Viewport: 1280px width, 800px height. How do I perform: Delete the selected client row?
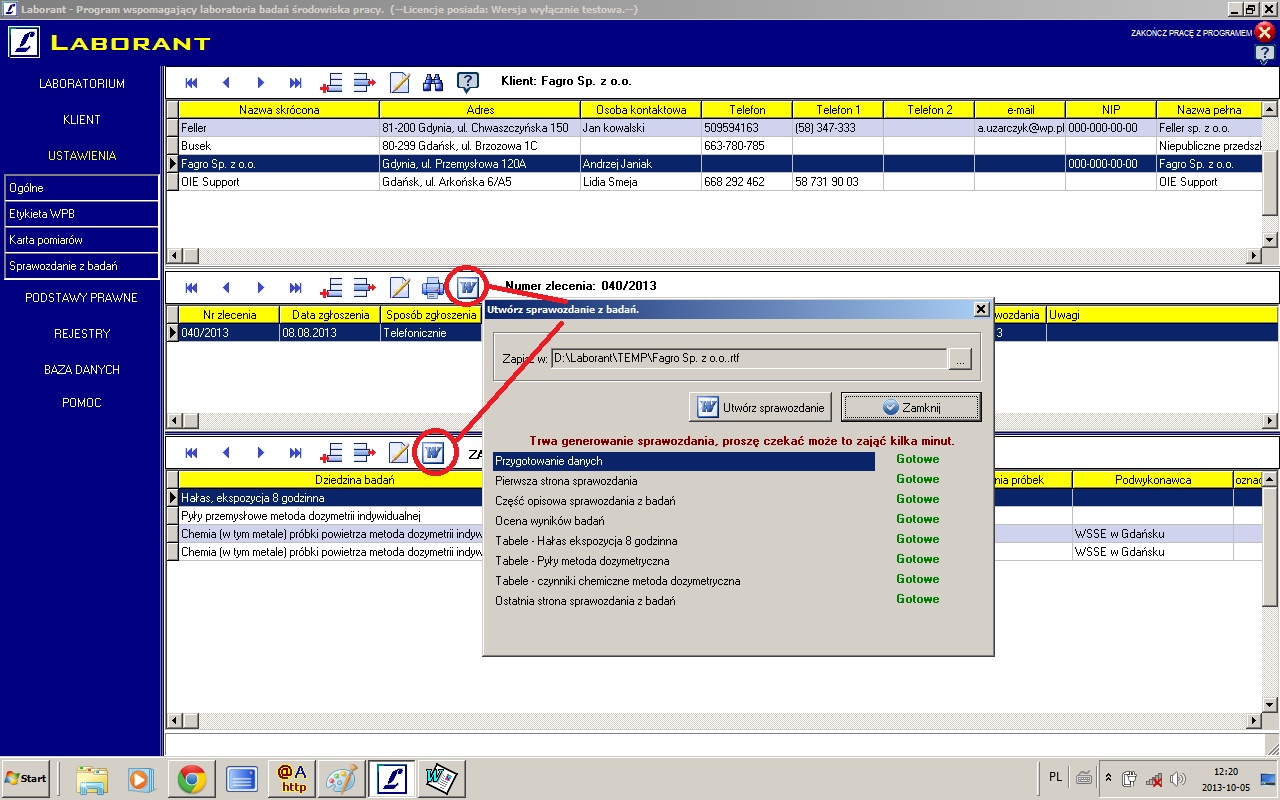point(365,82)
